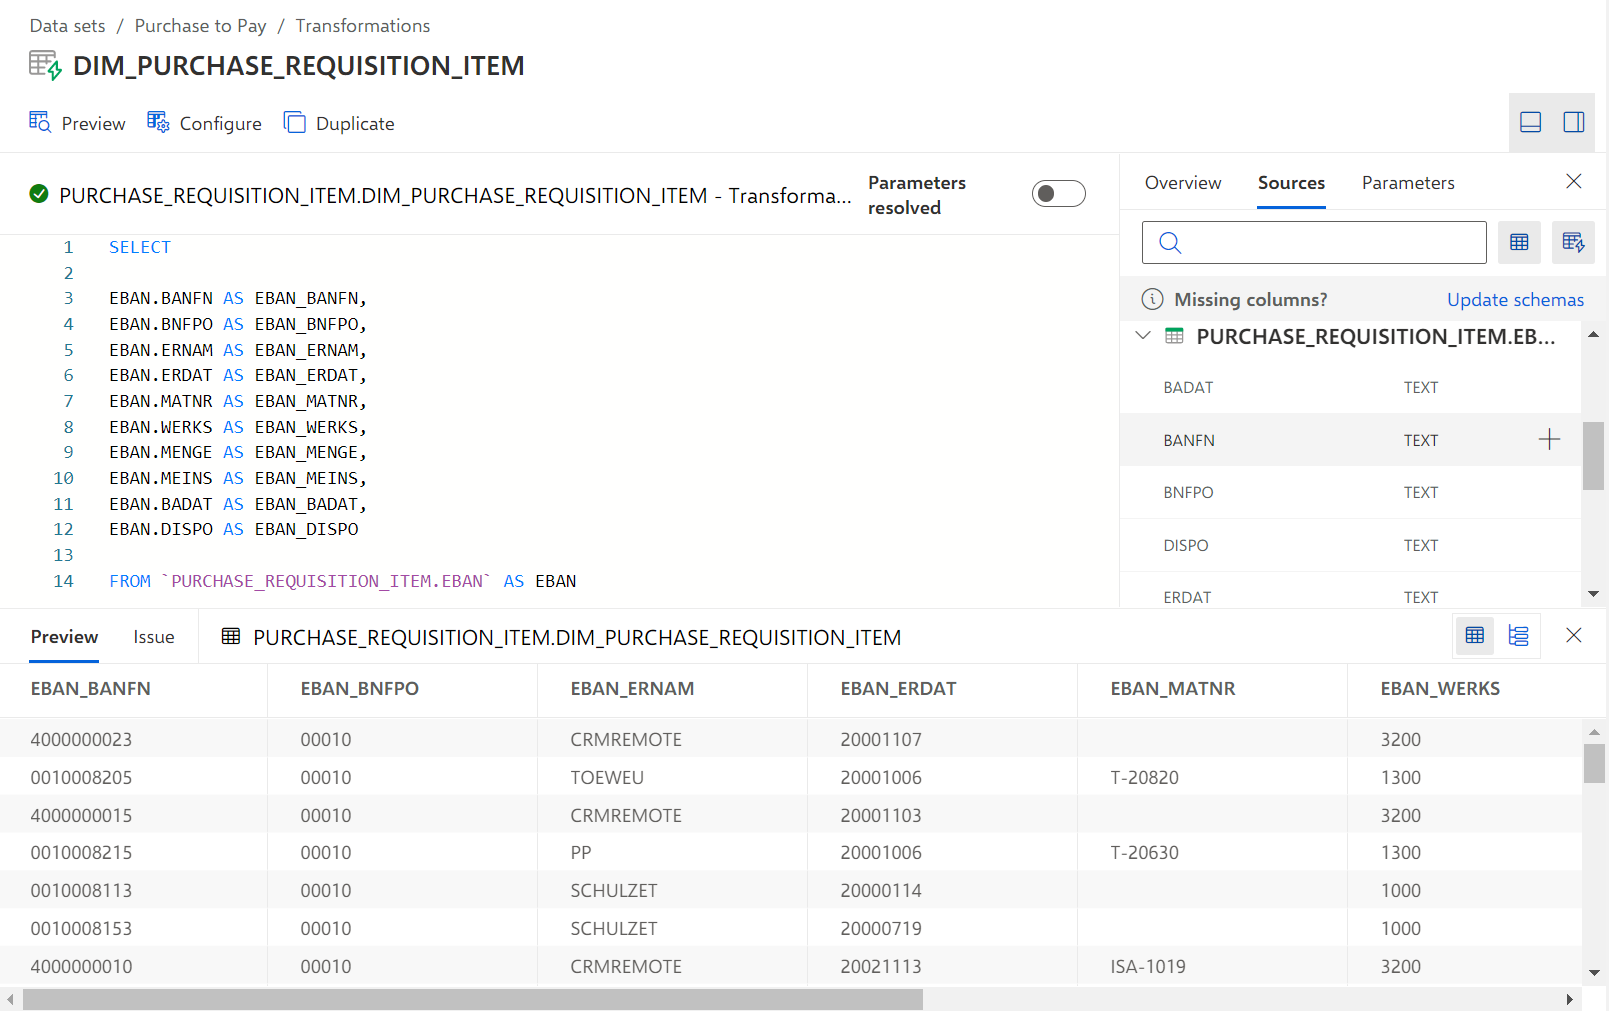Switch preview to list view icon
This screenshot has height=1011, width=1609.
point(1518,635)
